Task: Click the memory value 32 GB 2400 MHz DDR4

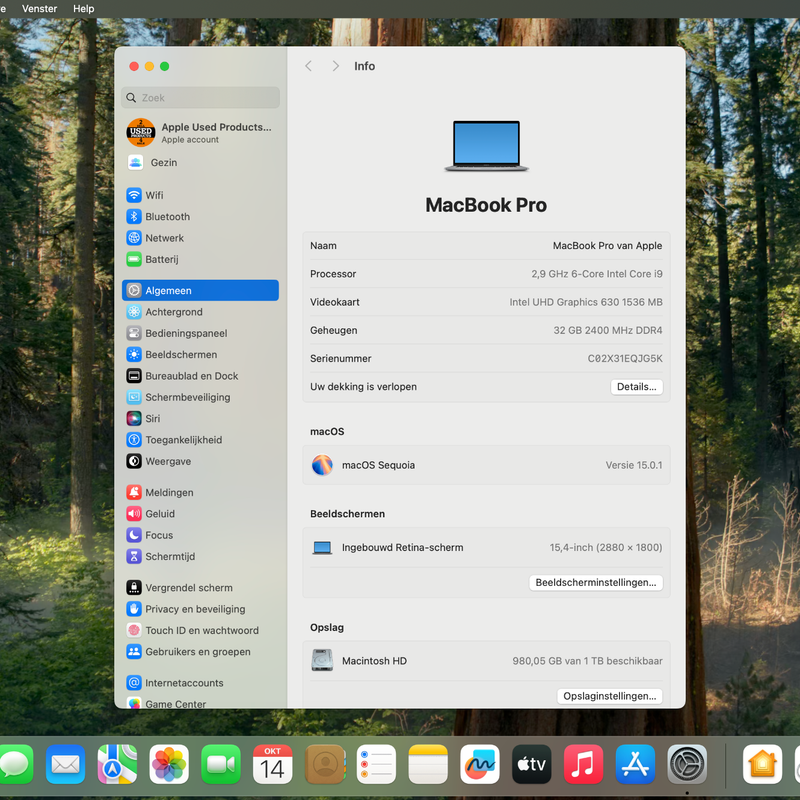Action: click(608, 331)
